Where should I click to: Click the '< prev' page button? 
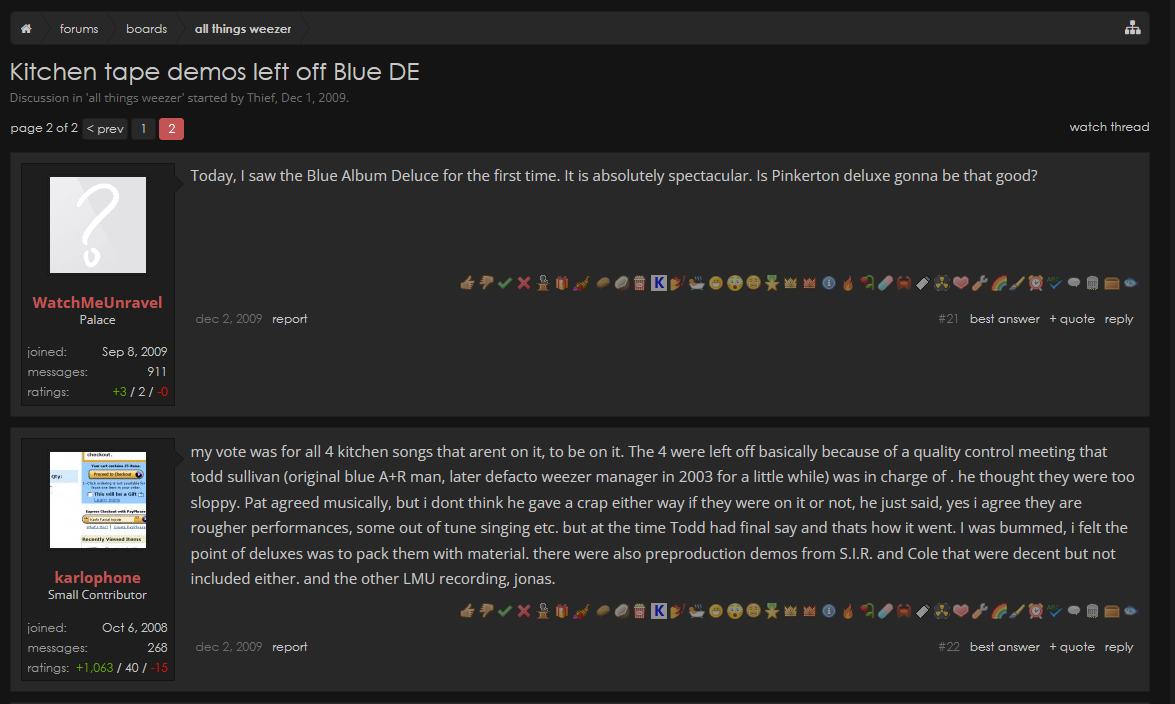pyautogui.click(x=105, y=128)
